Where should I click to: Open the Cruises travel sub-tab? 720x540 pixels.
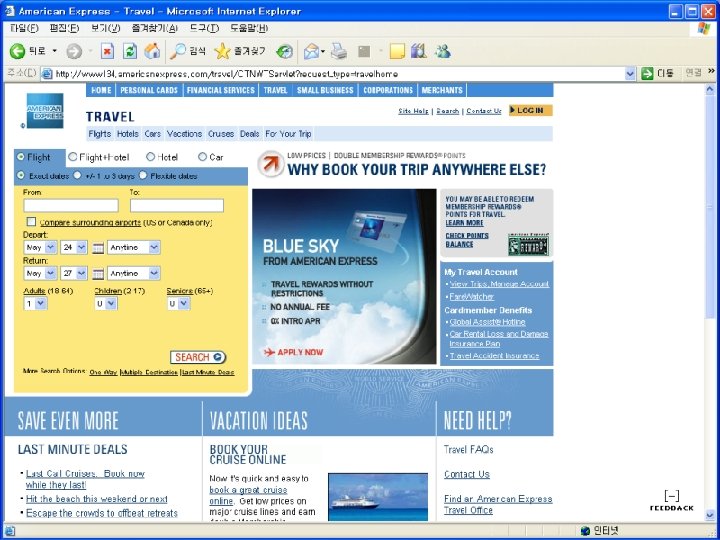coord(221,134)
